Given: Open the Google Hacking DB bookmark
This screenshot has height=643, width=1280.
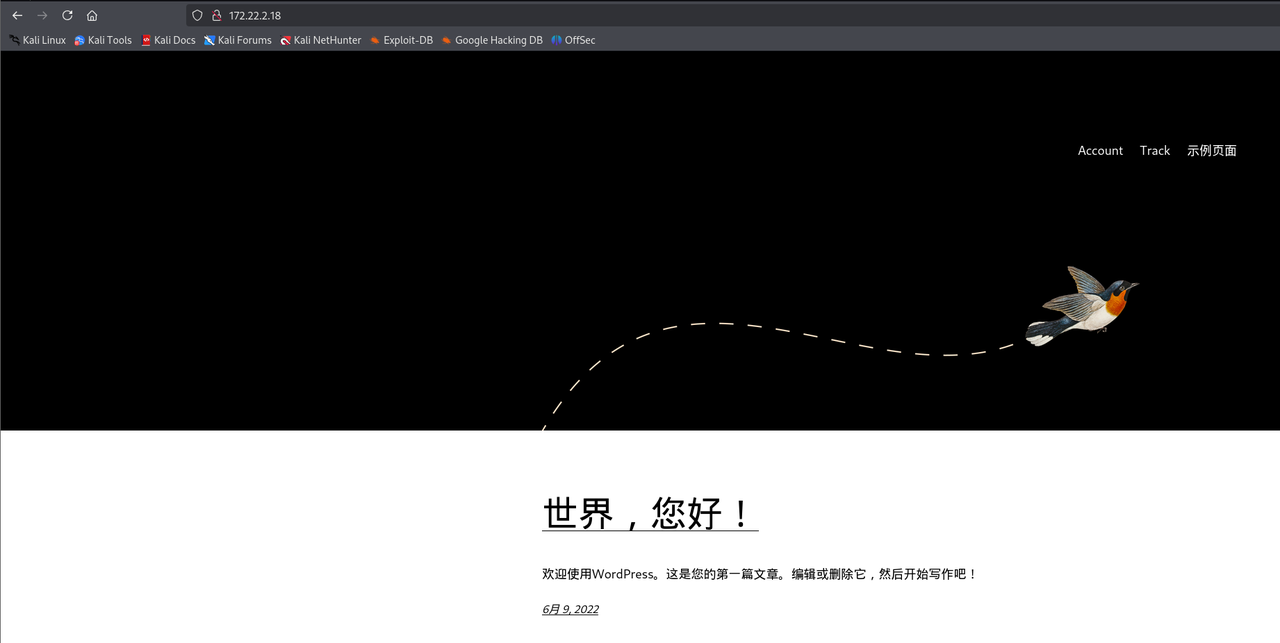Looking at the screenshot, I should [492, 40].
